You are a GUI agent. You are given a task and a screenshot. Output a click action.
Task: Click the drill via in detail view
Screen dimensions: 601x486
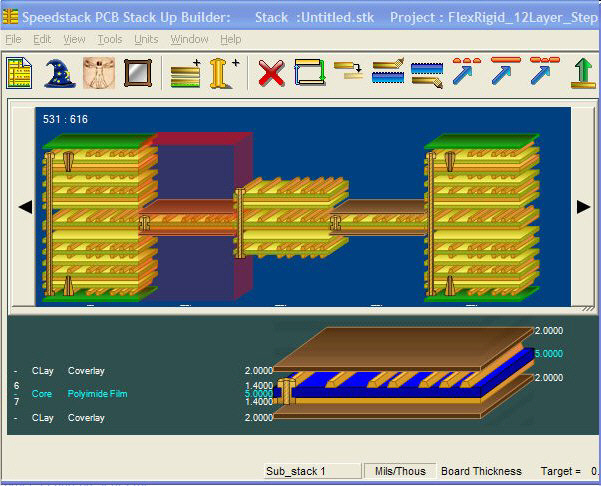coord(286,391)
